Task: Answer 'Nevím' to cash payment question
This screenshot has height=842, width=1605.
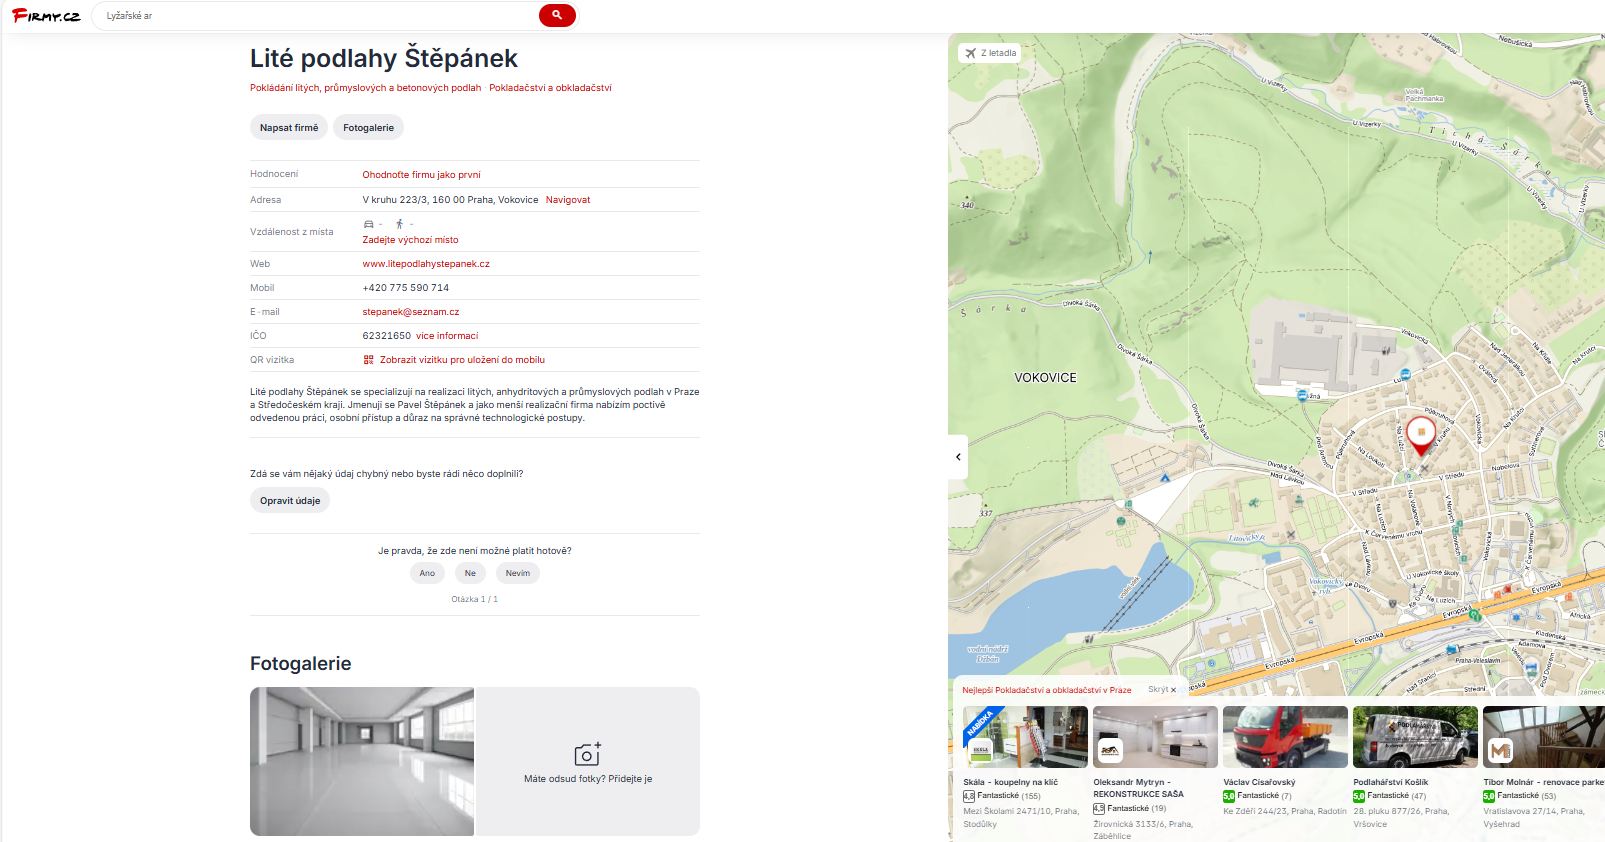Action: point(518,573)
